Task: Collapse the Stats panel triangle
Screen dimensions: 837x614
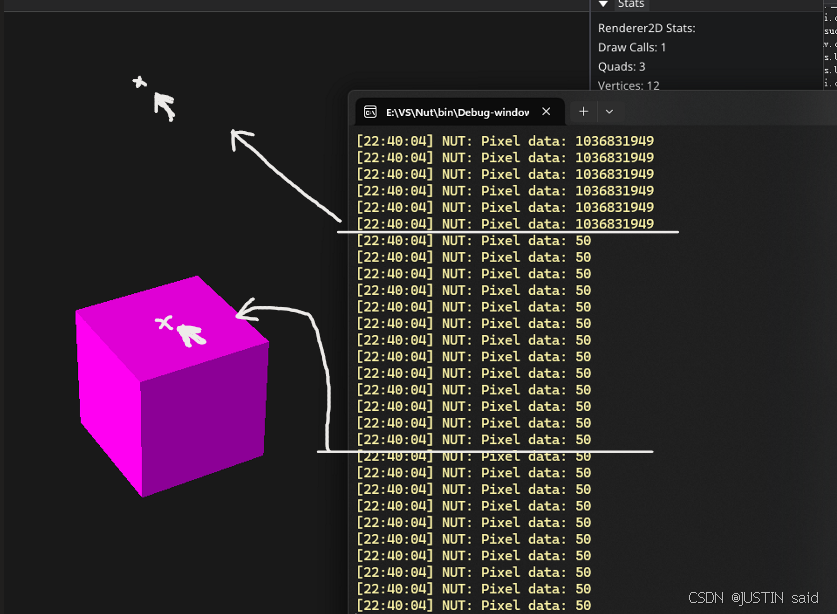Action: point(603,5)
